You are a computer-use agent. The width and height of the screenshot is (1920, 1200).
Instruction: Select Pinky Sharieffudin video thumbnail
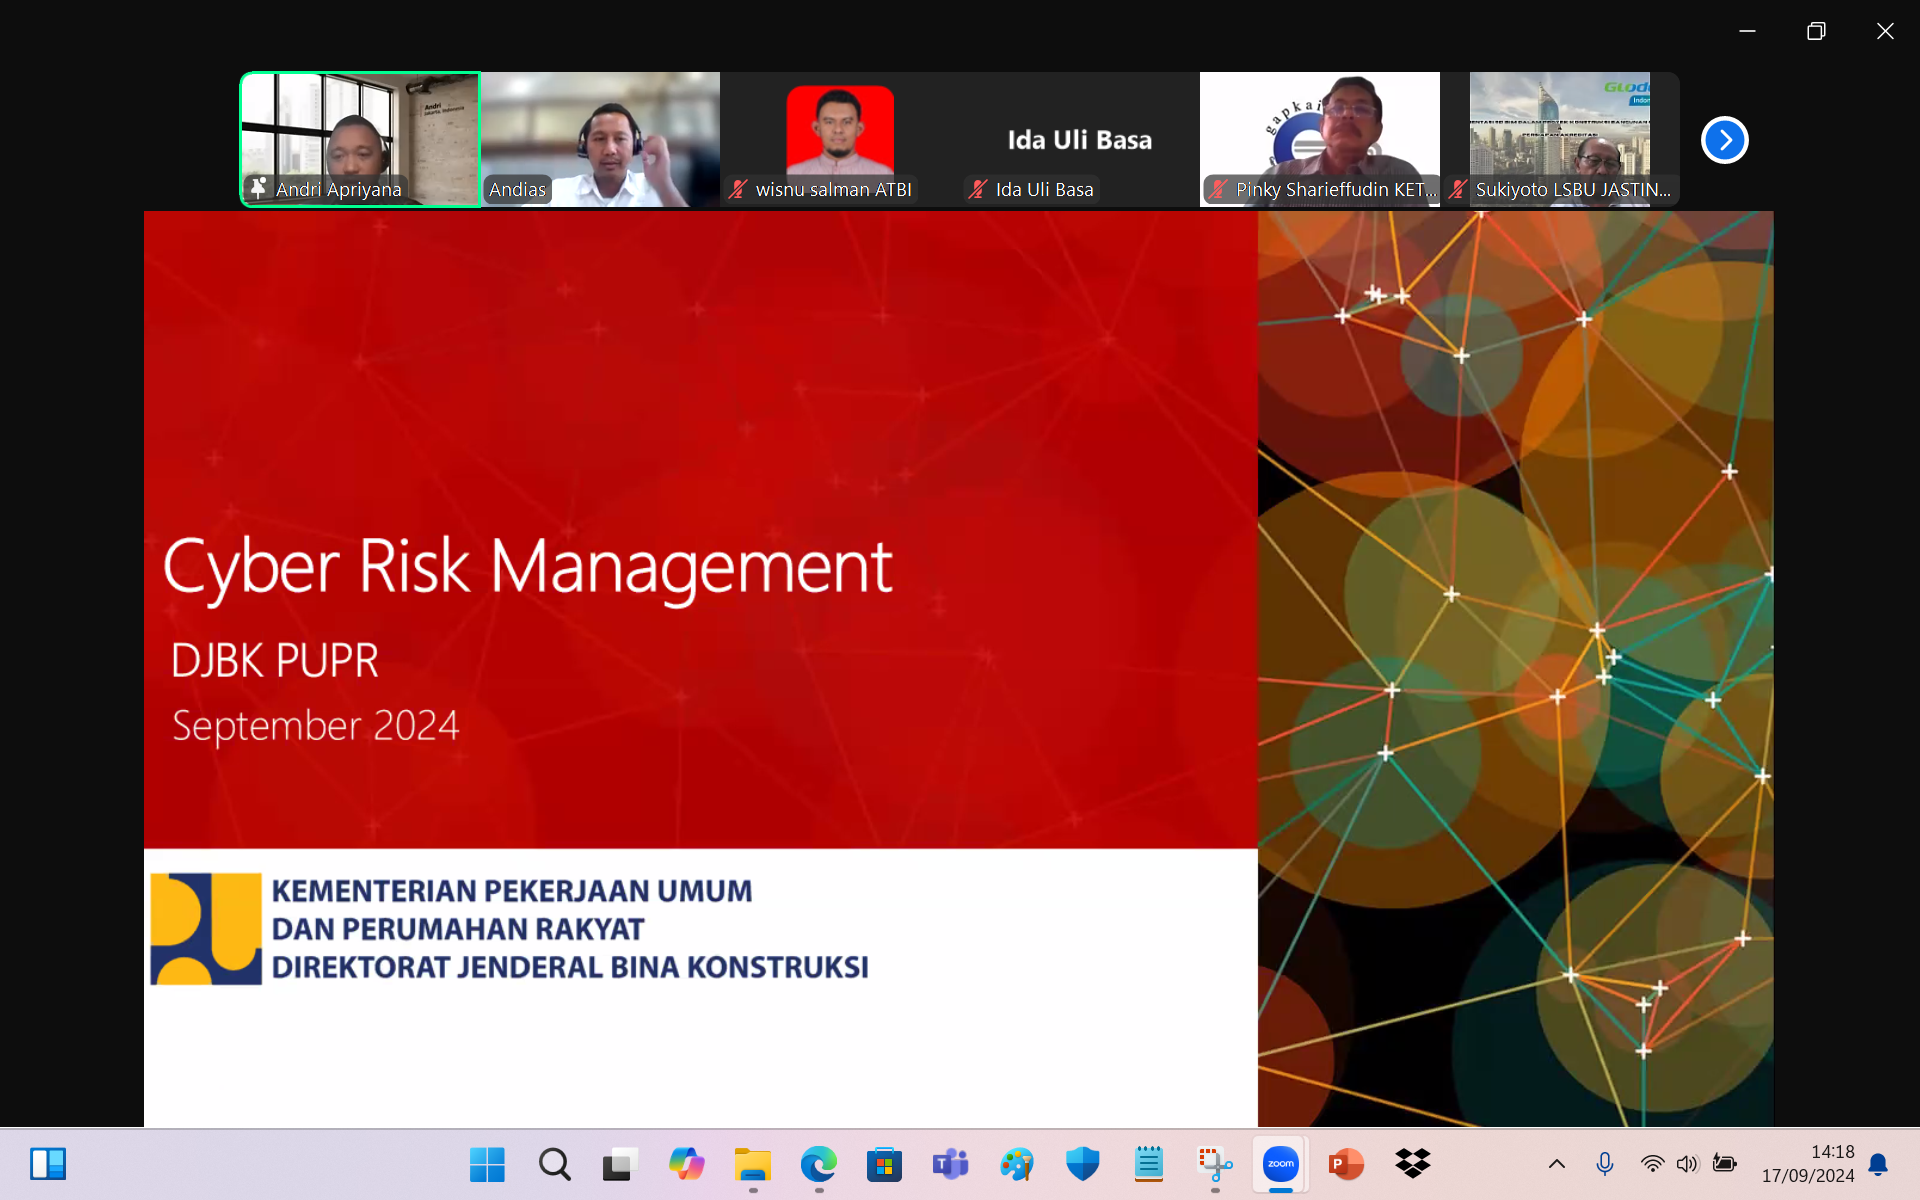click(1320, 139)
